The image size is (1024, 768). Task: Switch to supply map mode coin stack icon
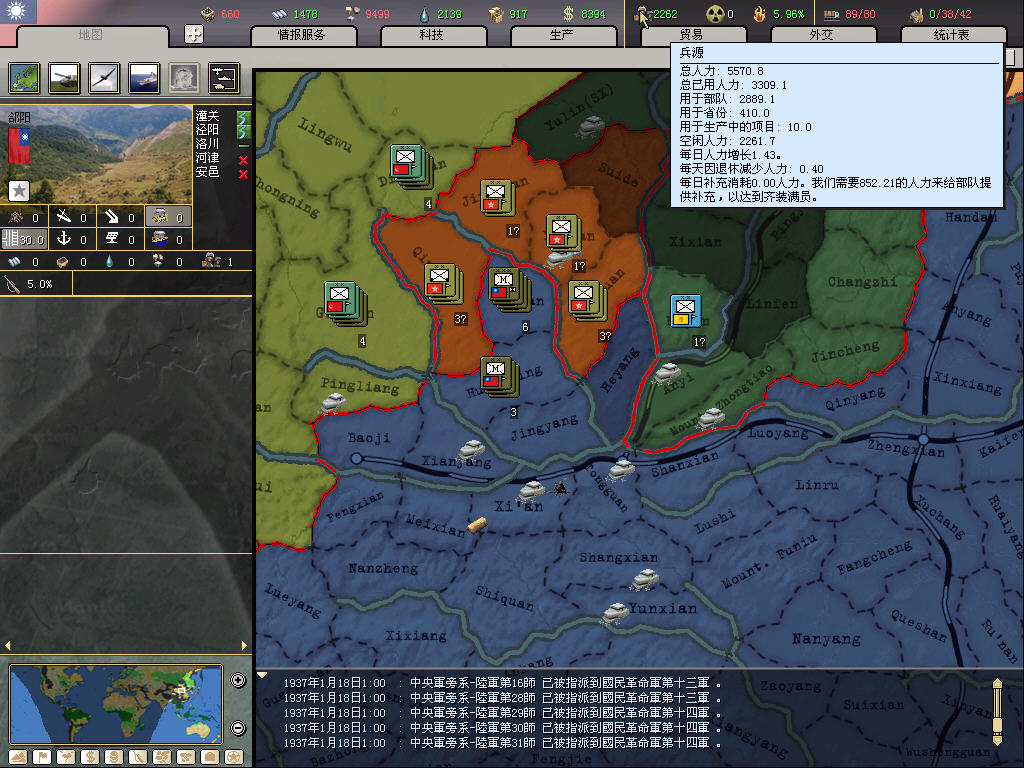[x=114, y=757]
